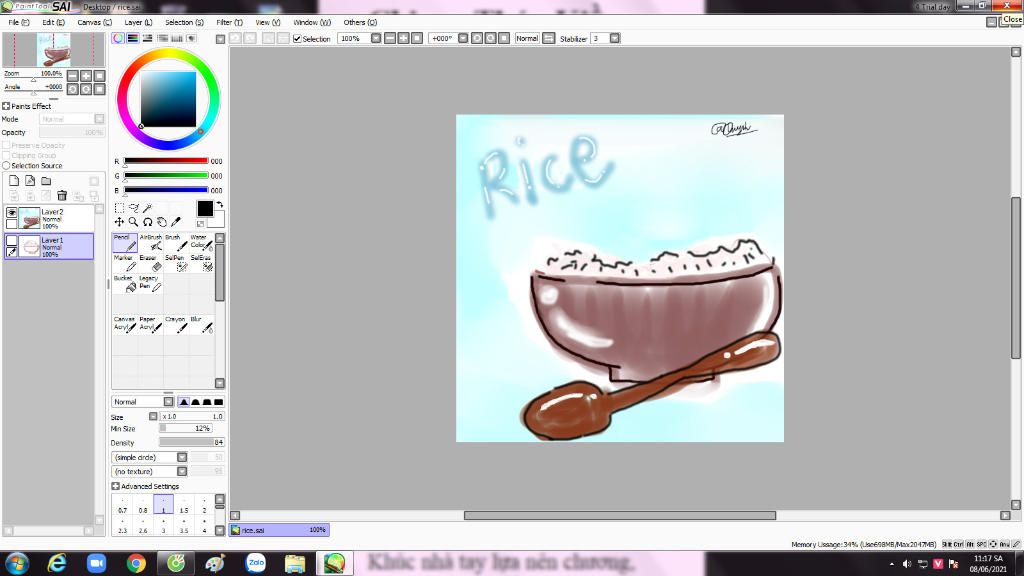Switch to the rice.sai canvas tab
Screen dimensions: 1024x576
coord(279,530)
